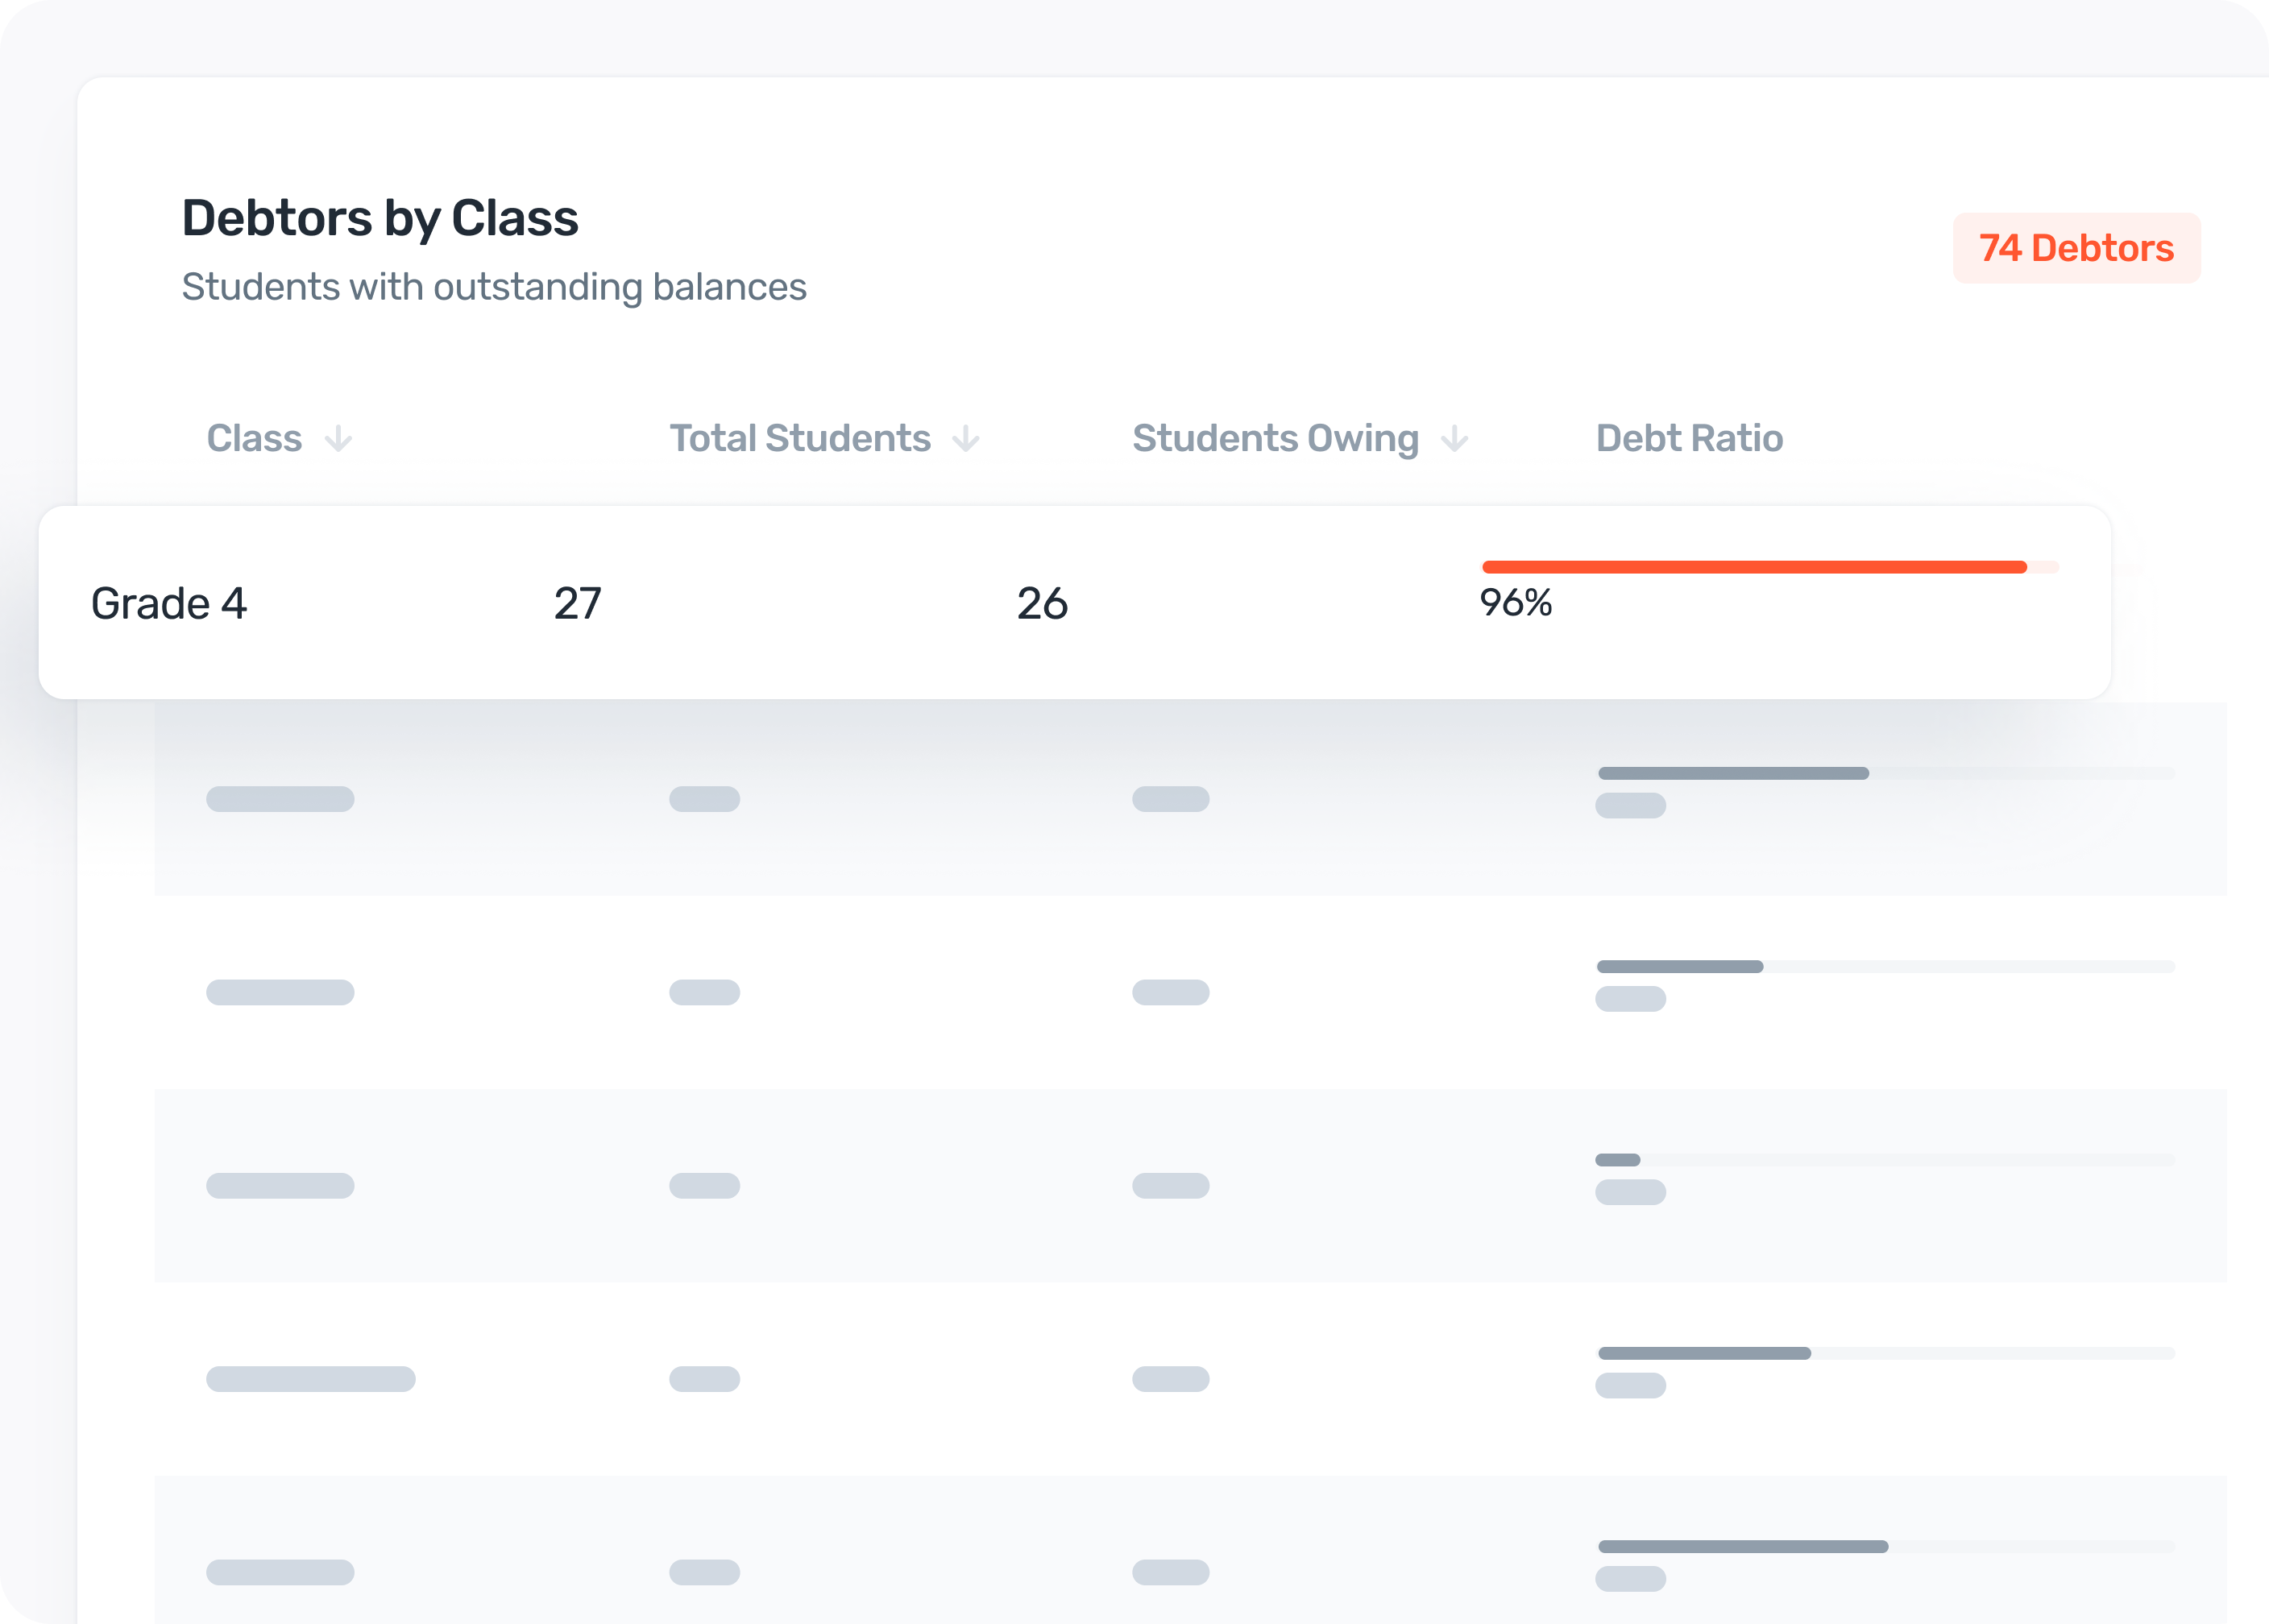Sort table by Class column header
The image size is (2269, 1624).
point(254,439)
